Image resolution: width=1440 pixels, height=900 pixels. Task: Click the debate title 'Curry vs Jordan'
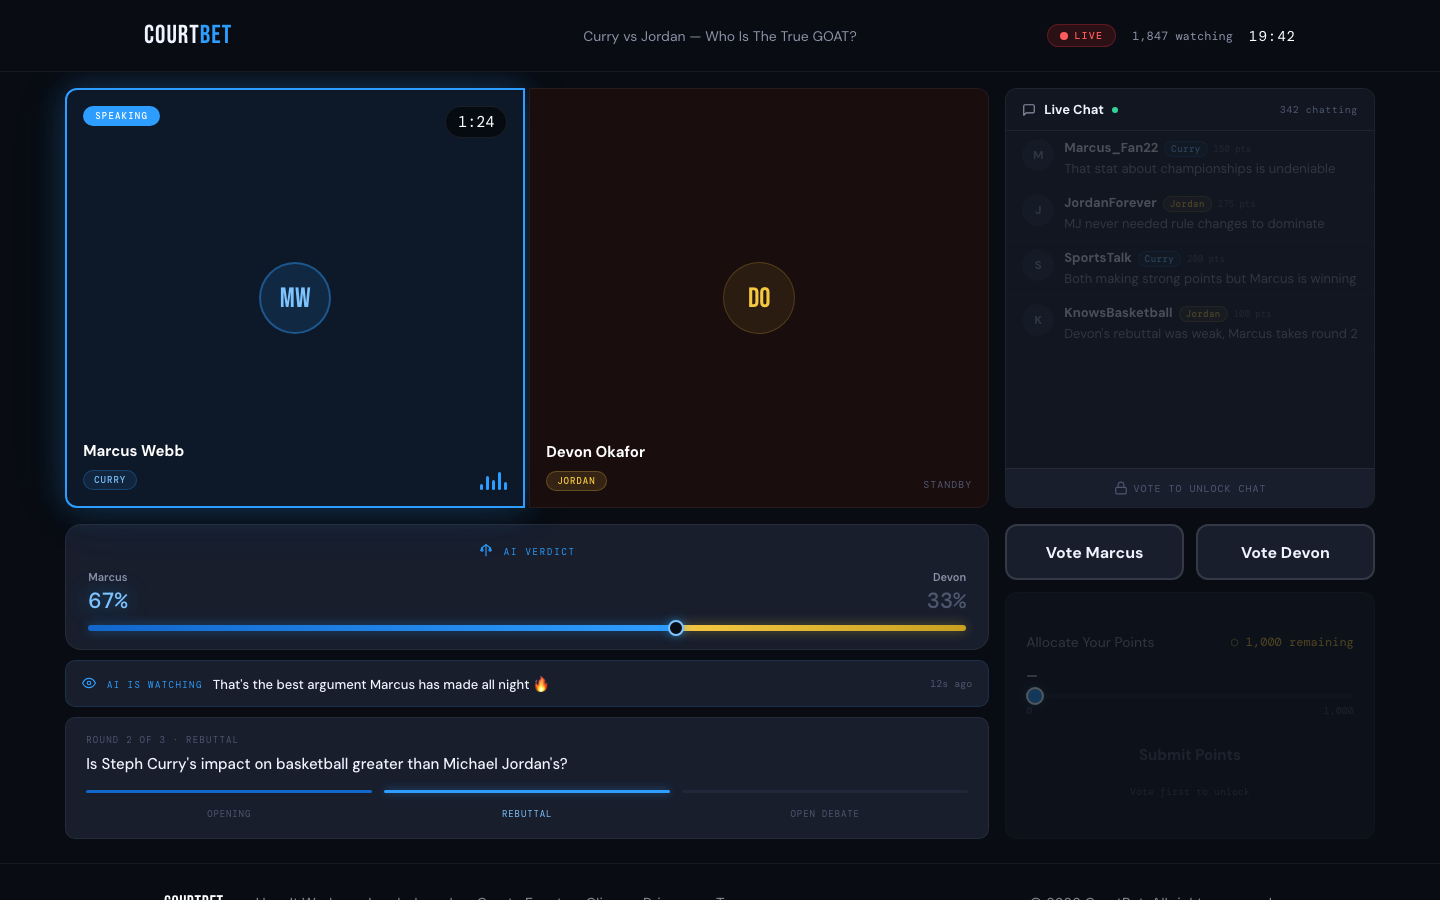click(720, 36)
